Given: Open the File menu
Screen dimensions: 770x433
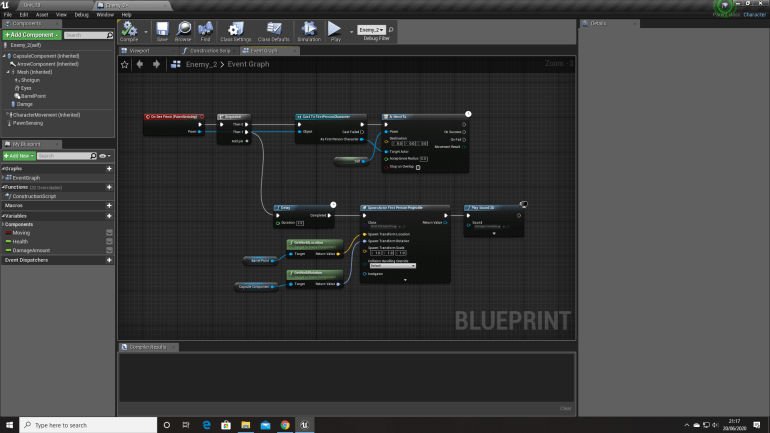Looking at the screenshot, I should (x=8, y=15).
